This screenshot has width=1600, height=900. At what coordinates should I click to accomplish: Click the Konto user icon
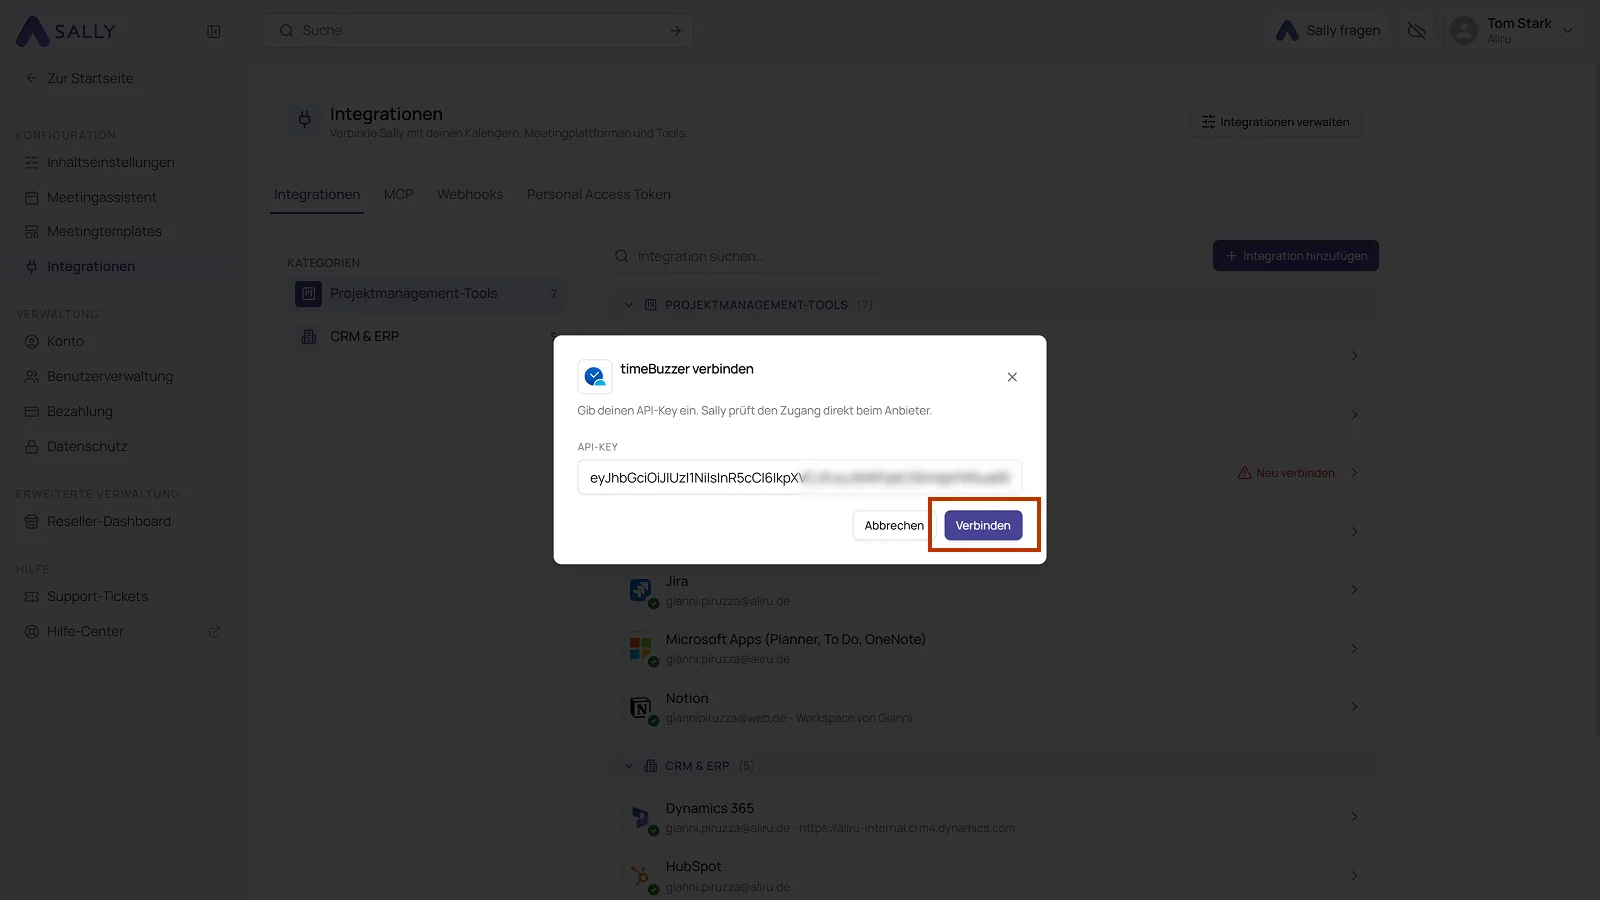[x=32, y=341]
